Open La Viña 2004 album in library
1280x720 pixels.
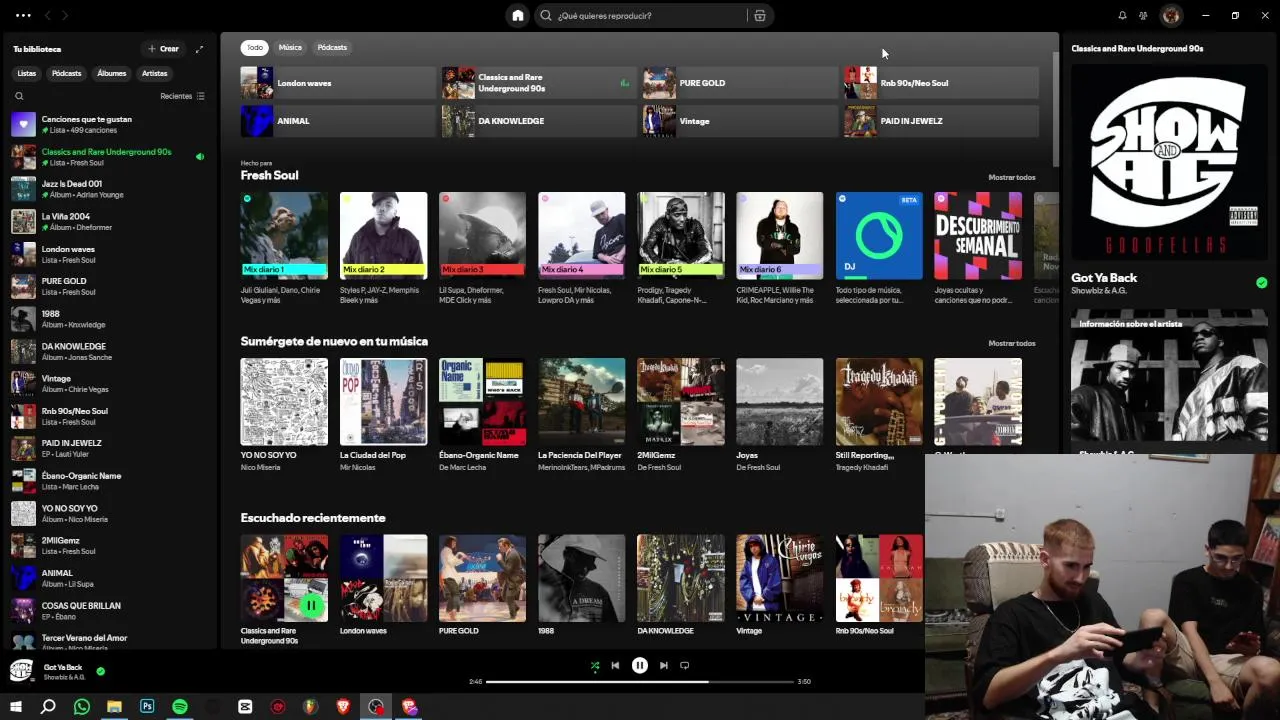tap(110, 221)
